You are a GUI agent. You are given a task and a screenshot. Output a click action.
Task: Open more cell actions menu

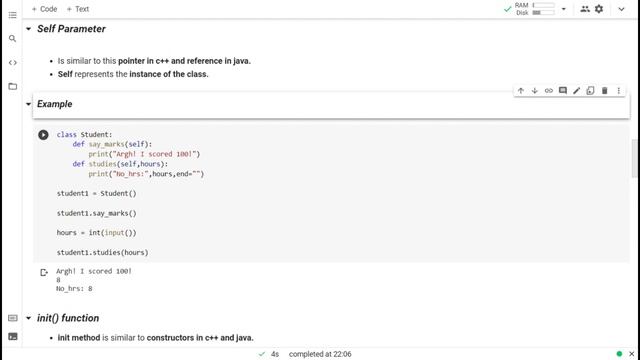pos(619,91)
